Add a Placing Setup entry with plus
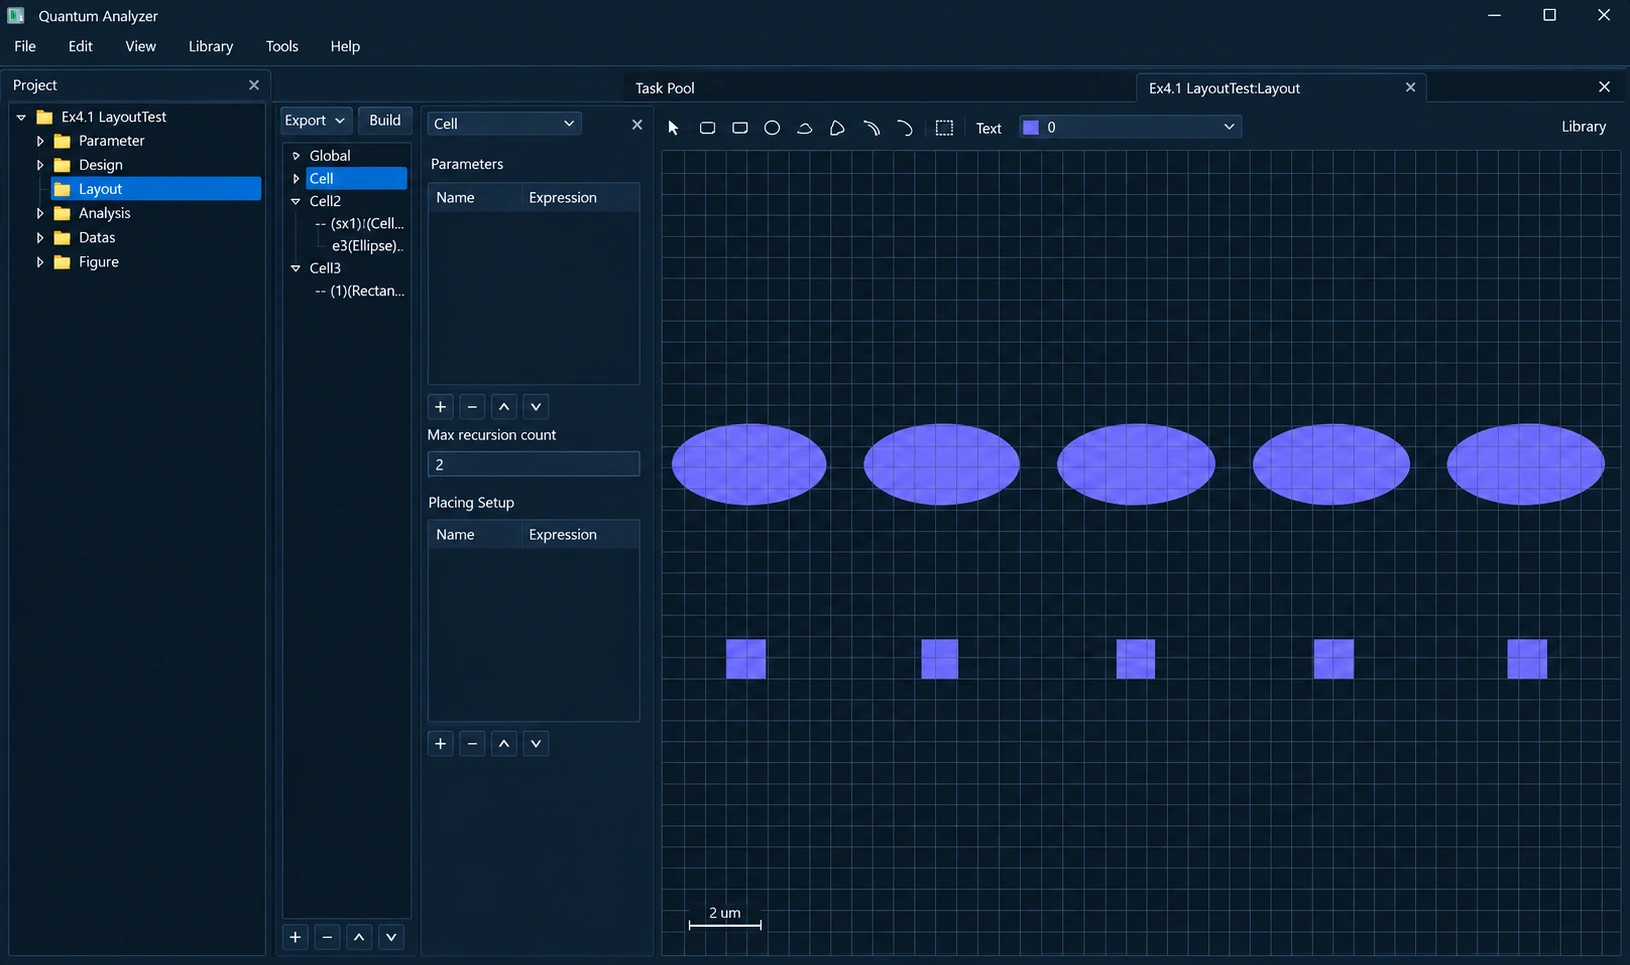This screenshot has width=1630, height=965. tap(440, 744)
